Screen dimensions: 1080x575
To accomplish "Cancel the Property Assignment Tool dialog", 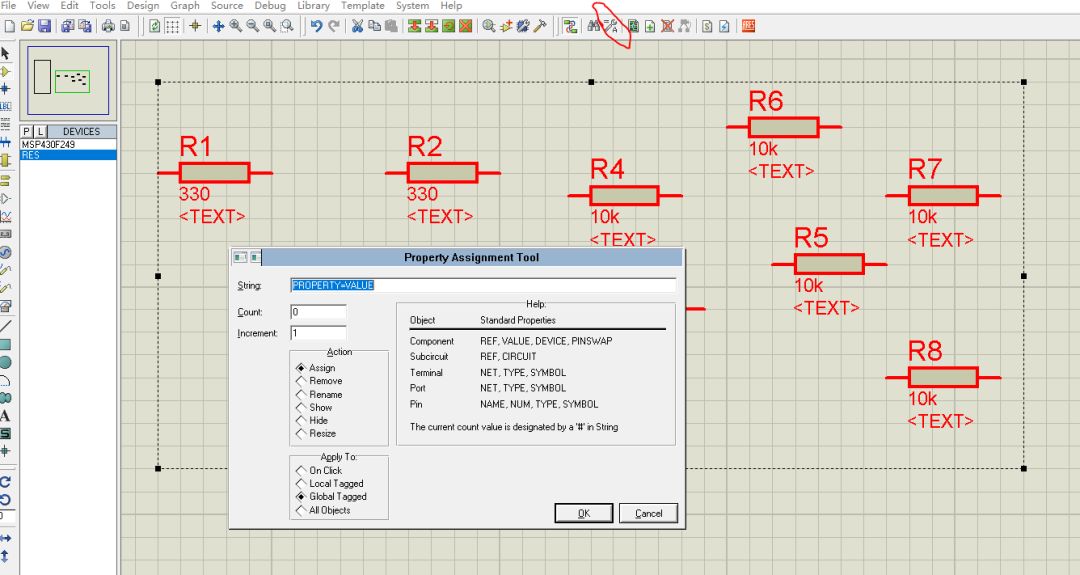I will coord(648,513).
